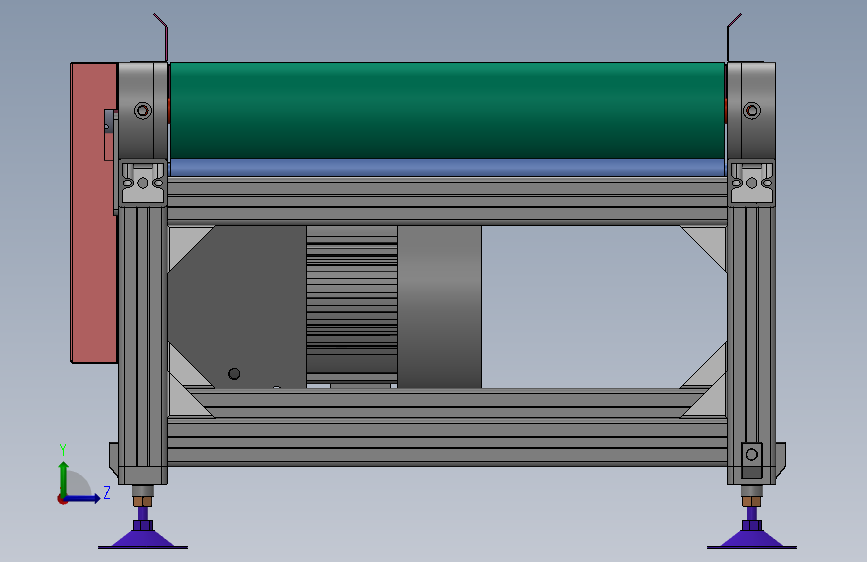Select the left purple leveling foot
This screenshot has width=867, height=562.
click(x=143, y=533)
